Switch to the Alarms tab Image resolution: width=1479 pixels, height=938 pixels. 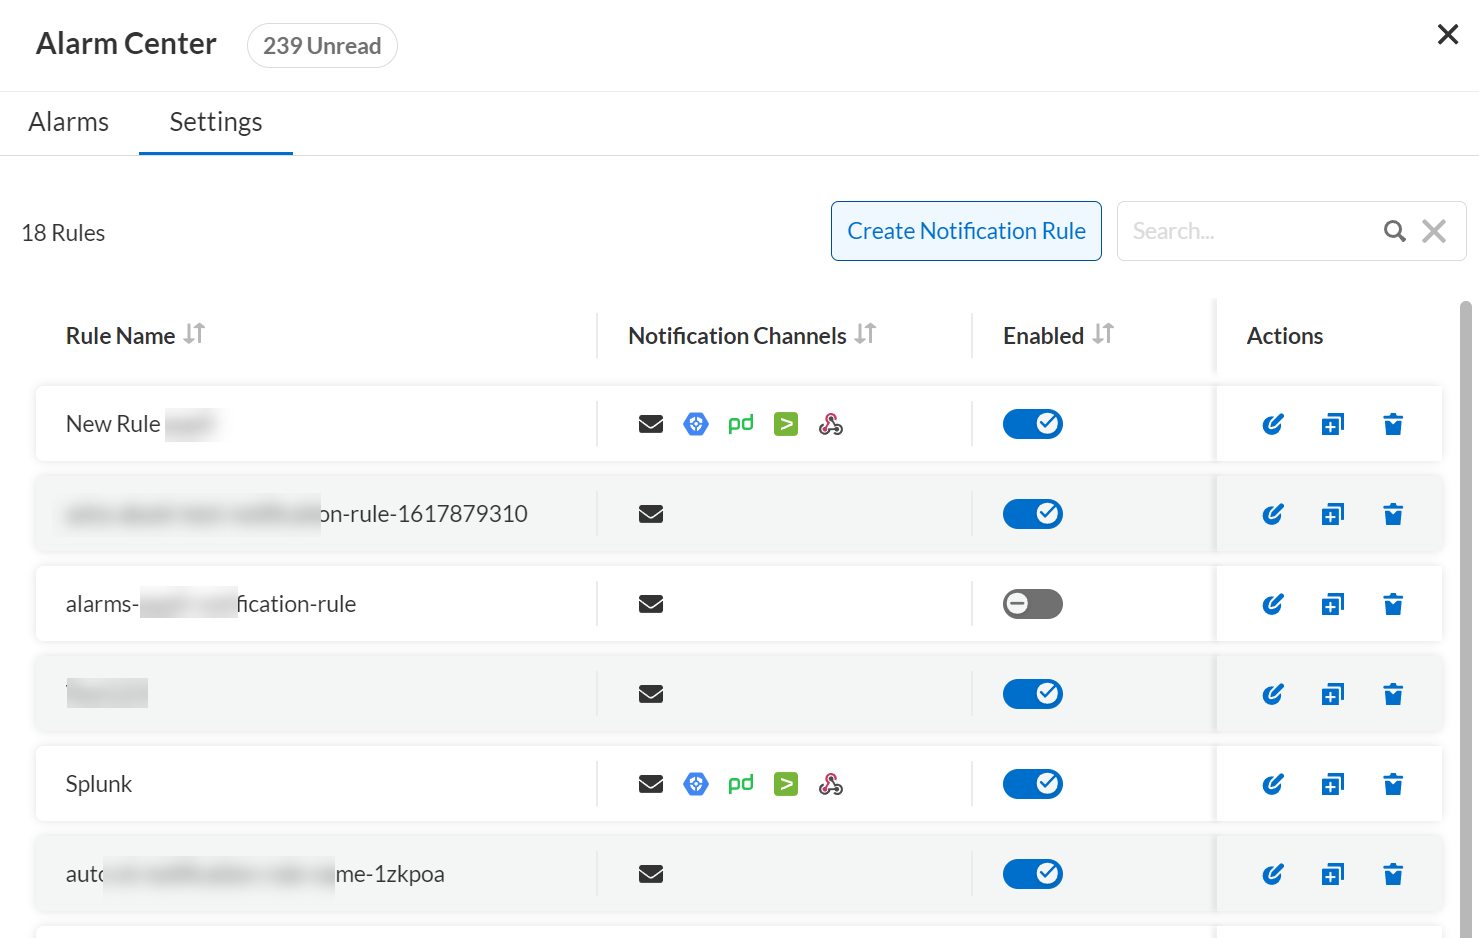pyautogui.click(x=69, y=122)
